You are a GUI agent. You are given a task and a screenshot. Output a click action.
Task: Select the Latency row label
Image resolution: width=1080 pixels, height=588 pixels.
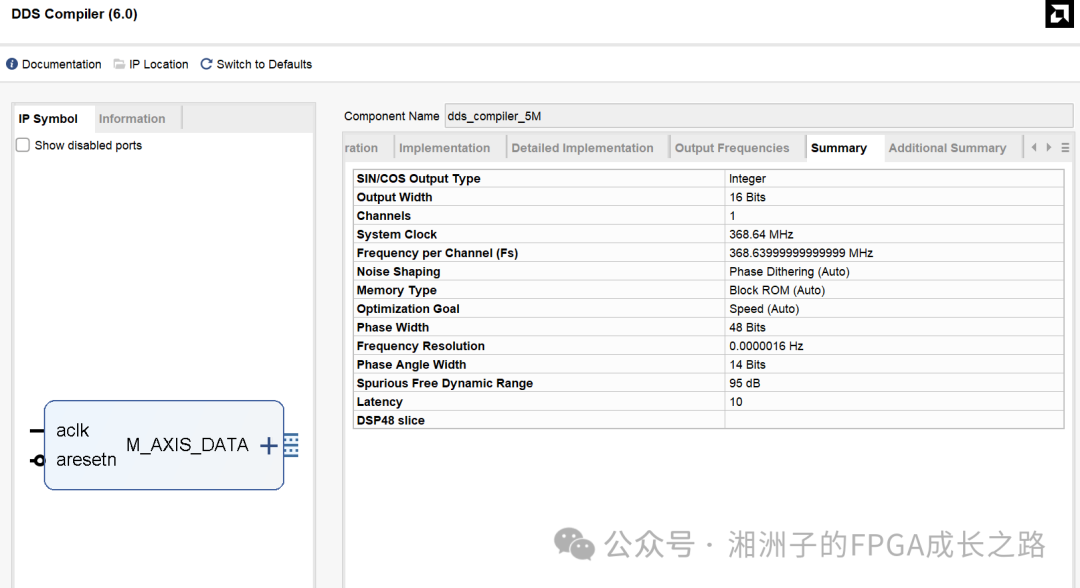pyautogui.click(x=380, y=401)
